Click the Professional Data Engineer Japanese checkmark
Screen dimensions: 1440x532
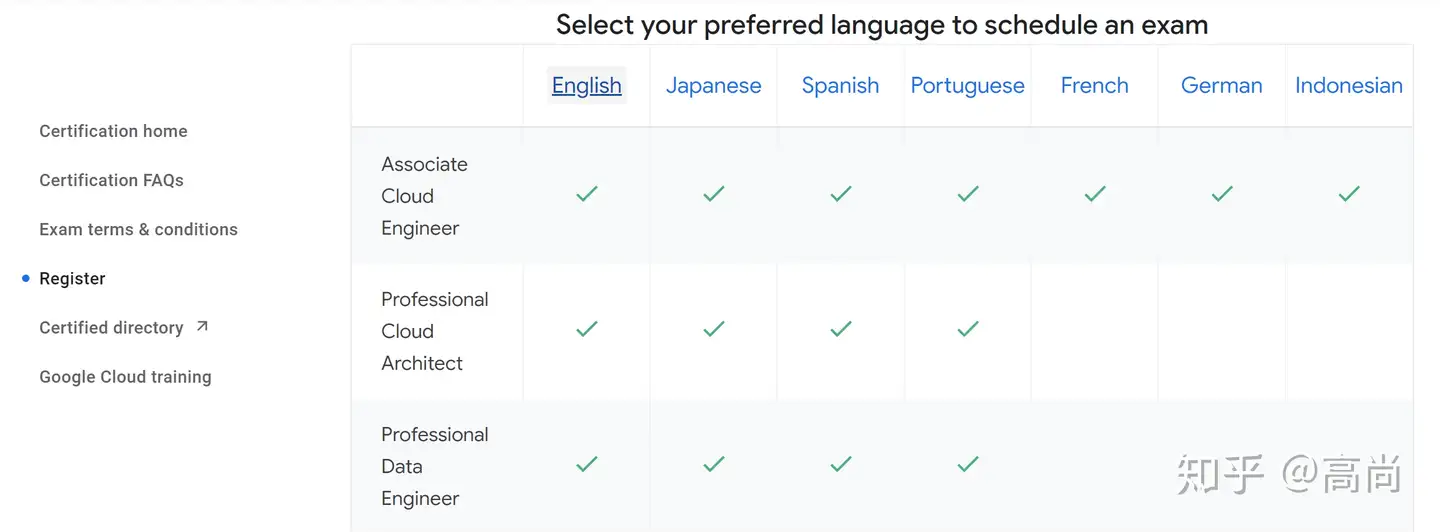pyautogui.click(x=714, y=464)
